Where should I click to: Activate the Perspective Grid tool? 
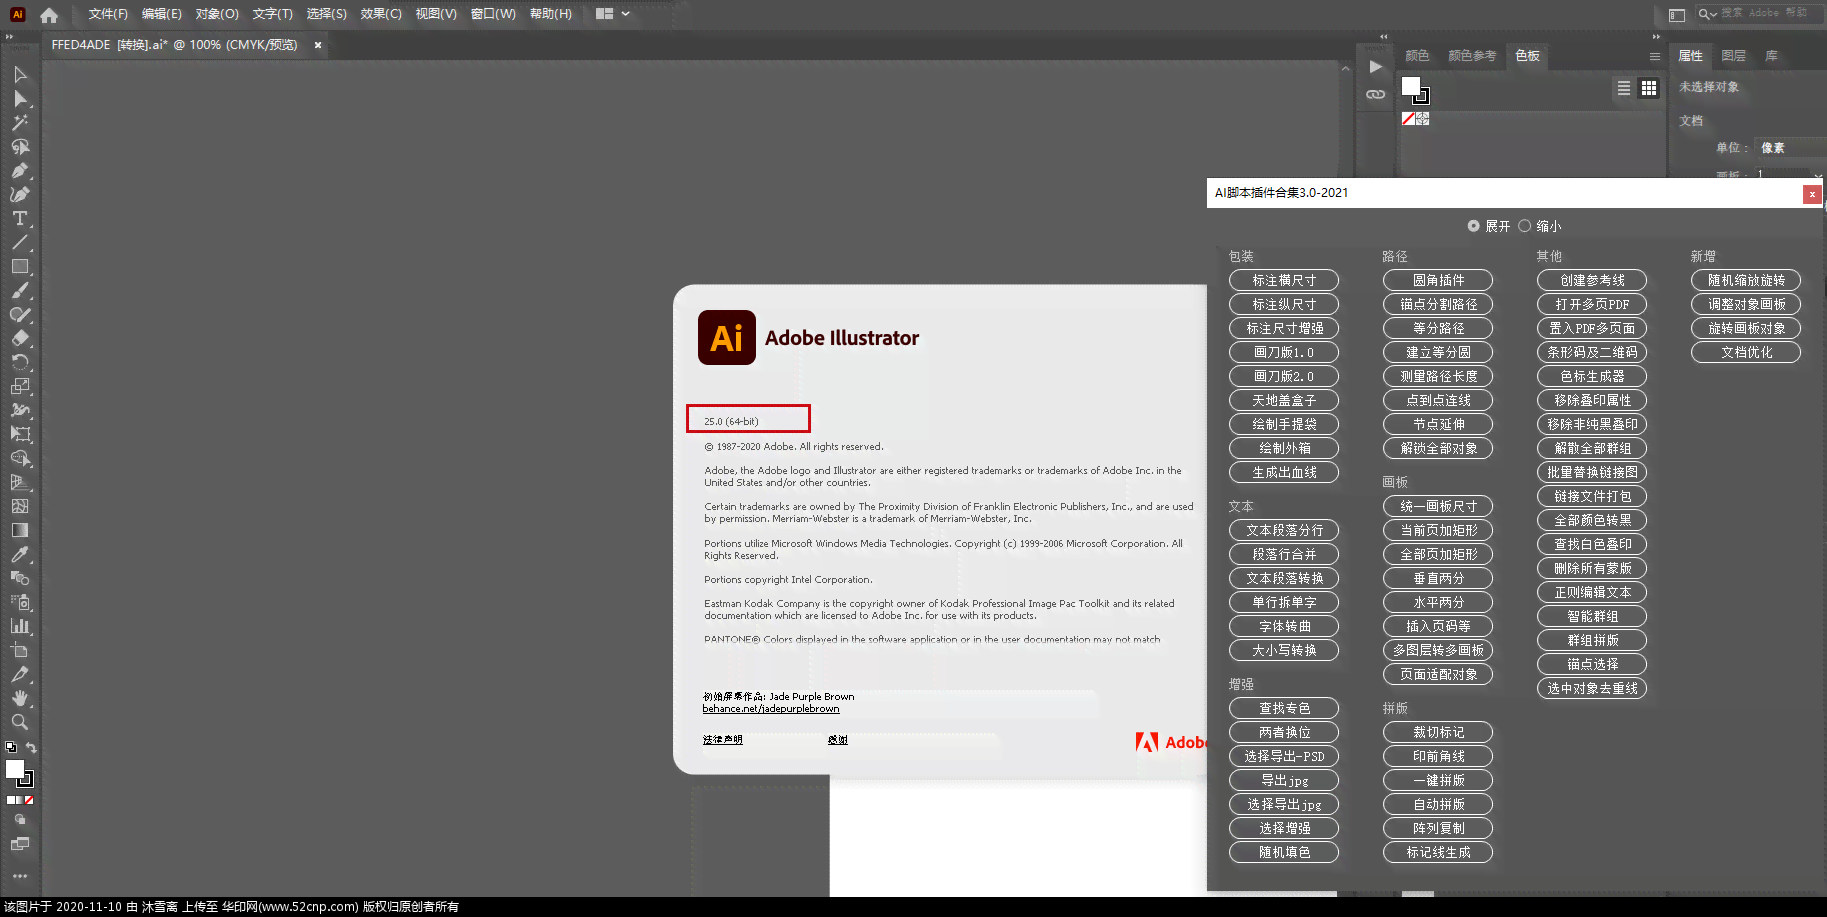(x=20, y=483)
